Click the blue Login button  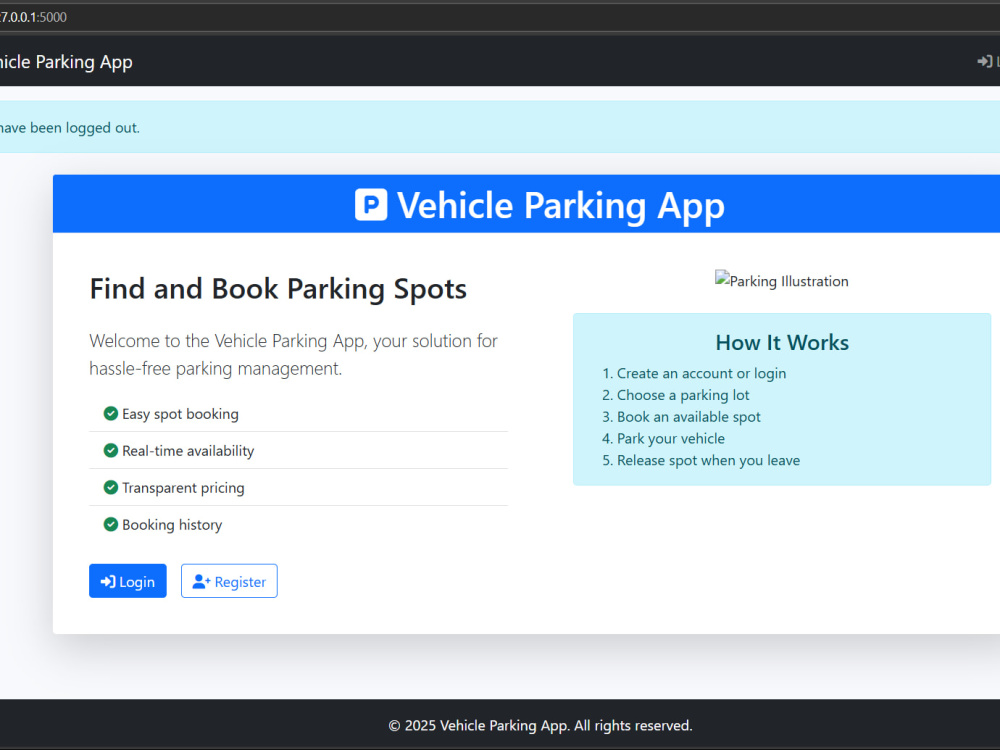pyautogui.click(x=128, y=581)
